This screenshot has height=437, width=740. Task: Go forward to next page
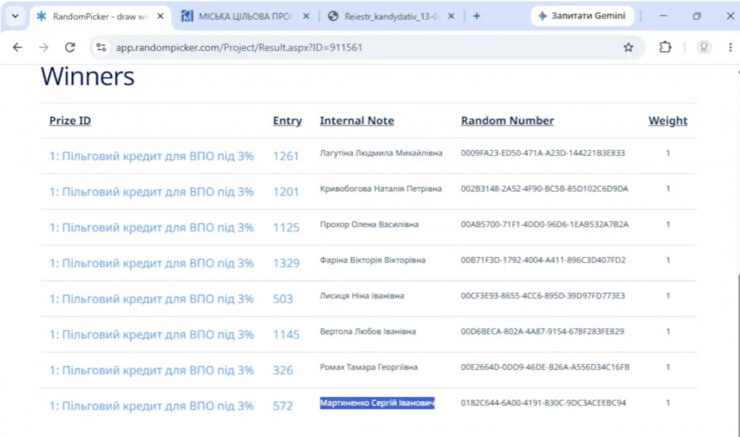(43, 47)
